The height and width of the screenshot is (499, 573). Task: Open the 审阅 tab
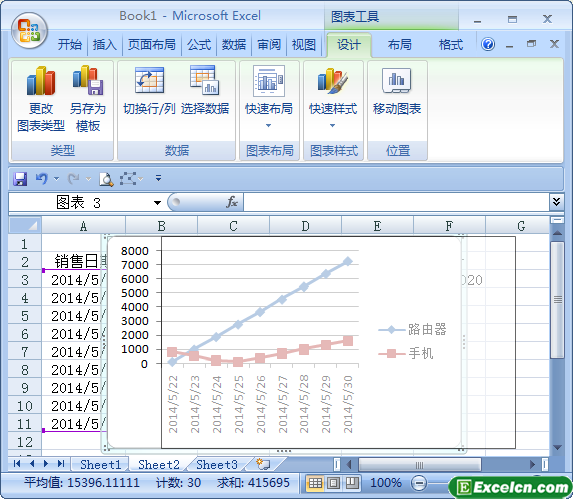[x=269, y=45]
